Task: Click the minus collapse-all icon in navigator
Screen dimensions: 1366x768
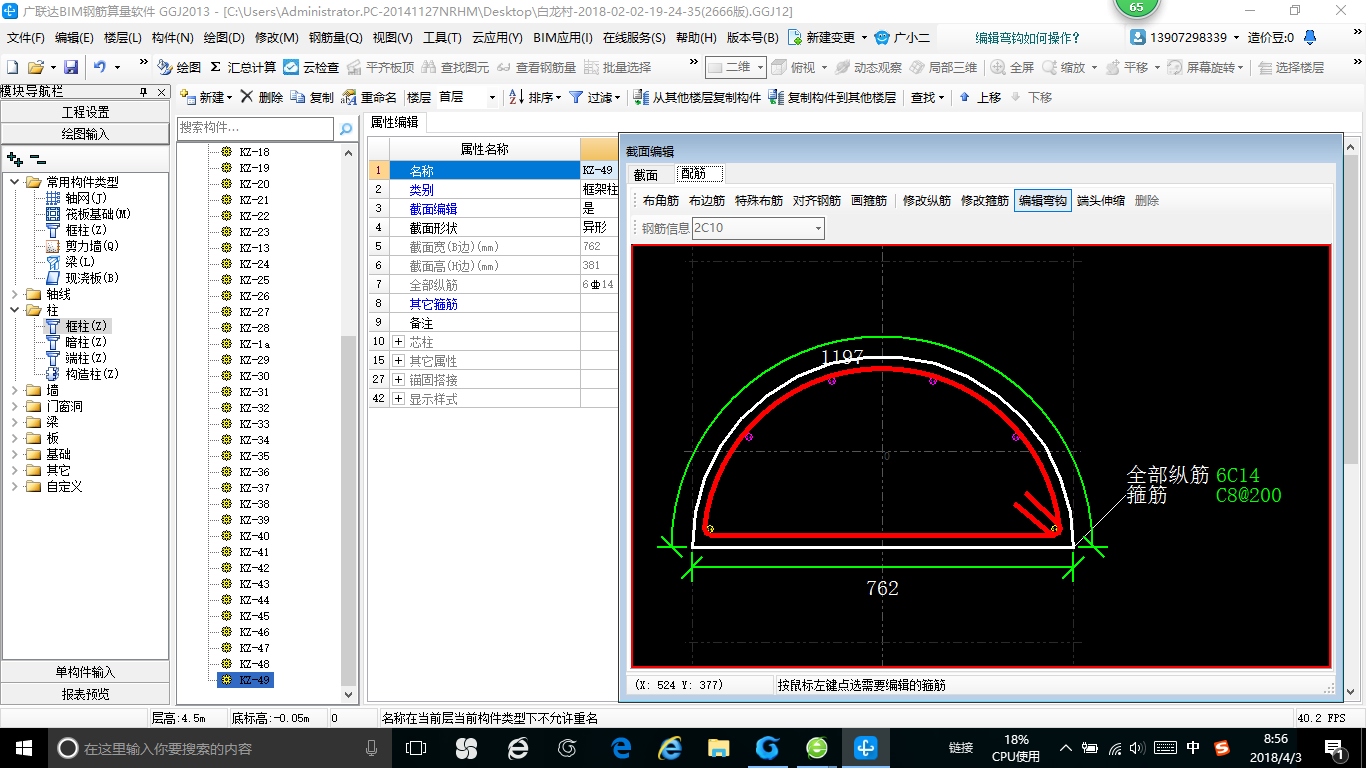Action: pos(38,158)
